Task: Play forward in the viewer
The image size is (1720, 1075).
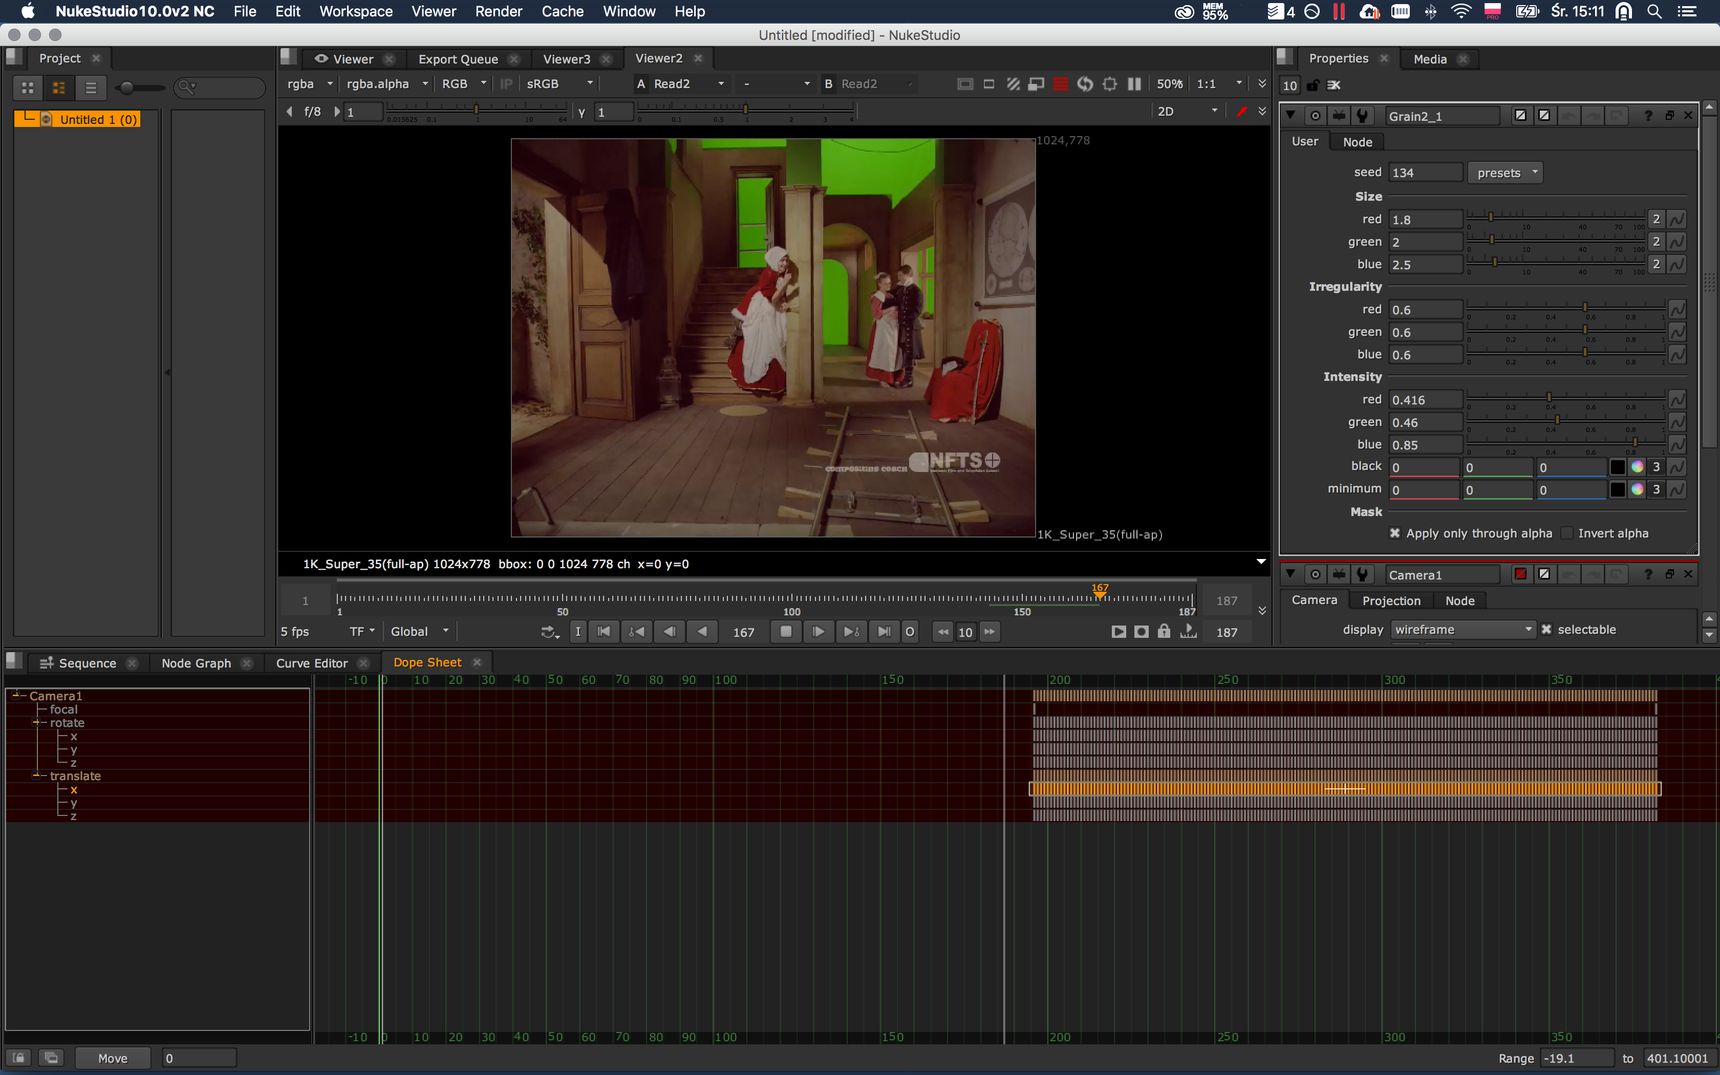Action: pyautogui.click(x=818, y=631)
